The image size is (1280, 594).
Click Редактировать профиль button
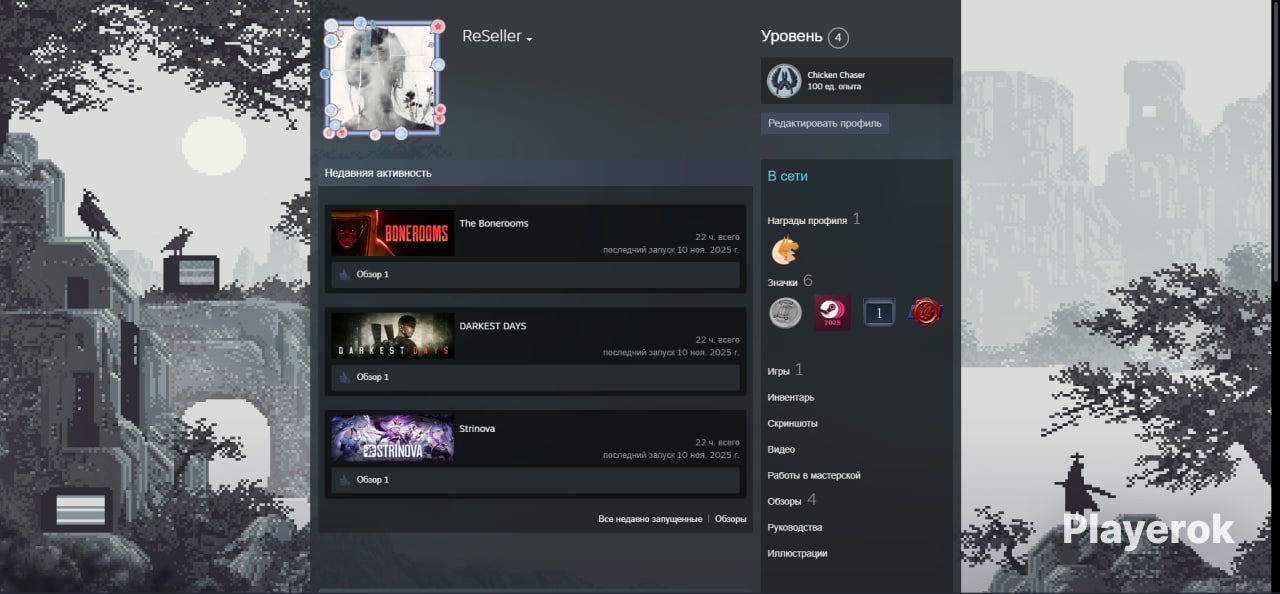[x=825, y=124]
